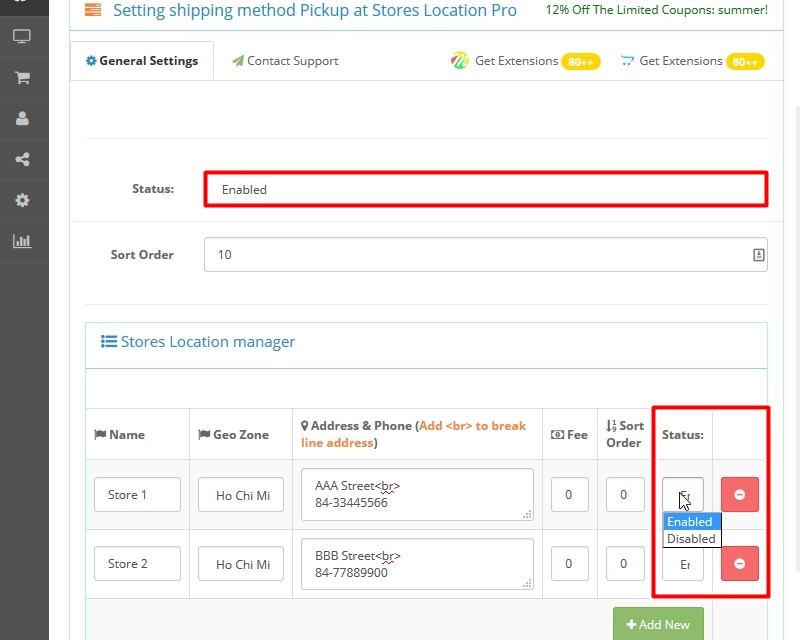Remove Store 2 with red minus button
800x640 pixels.
(x=739, y=563)
